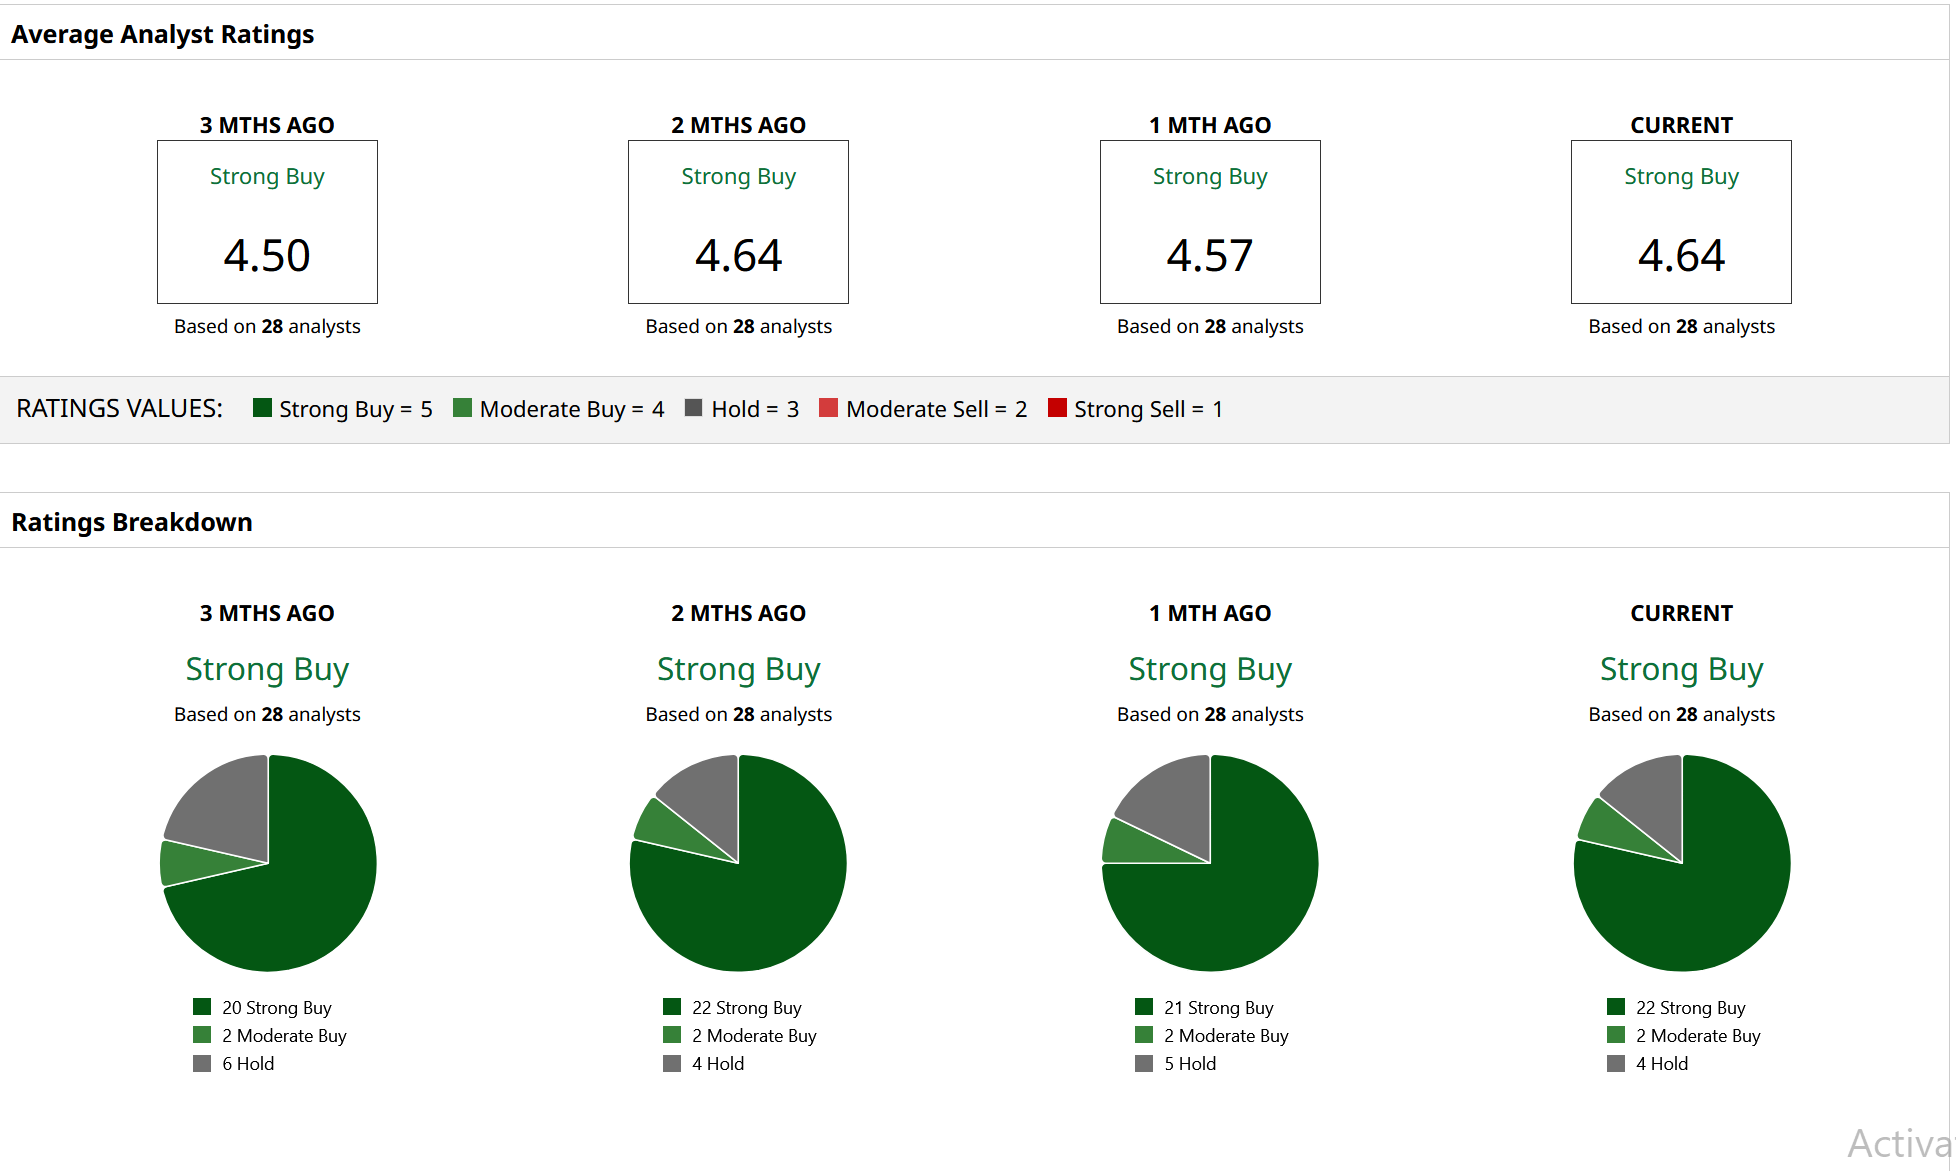Click the 20 Strong Buy legend icon
The image size is (1956, 1171).
click(202, 1006)
